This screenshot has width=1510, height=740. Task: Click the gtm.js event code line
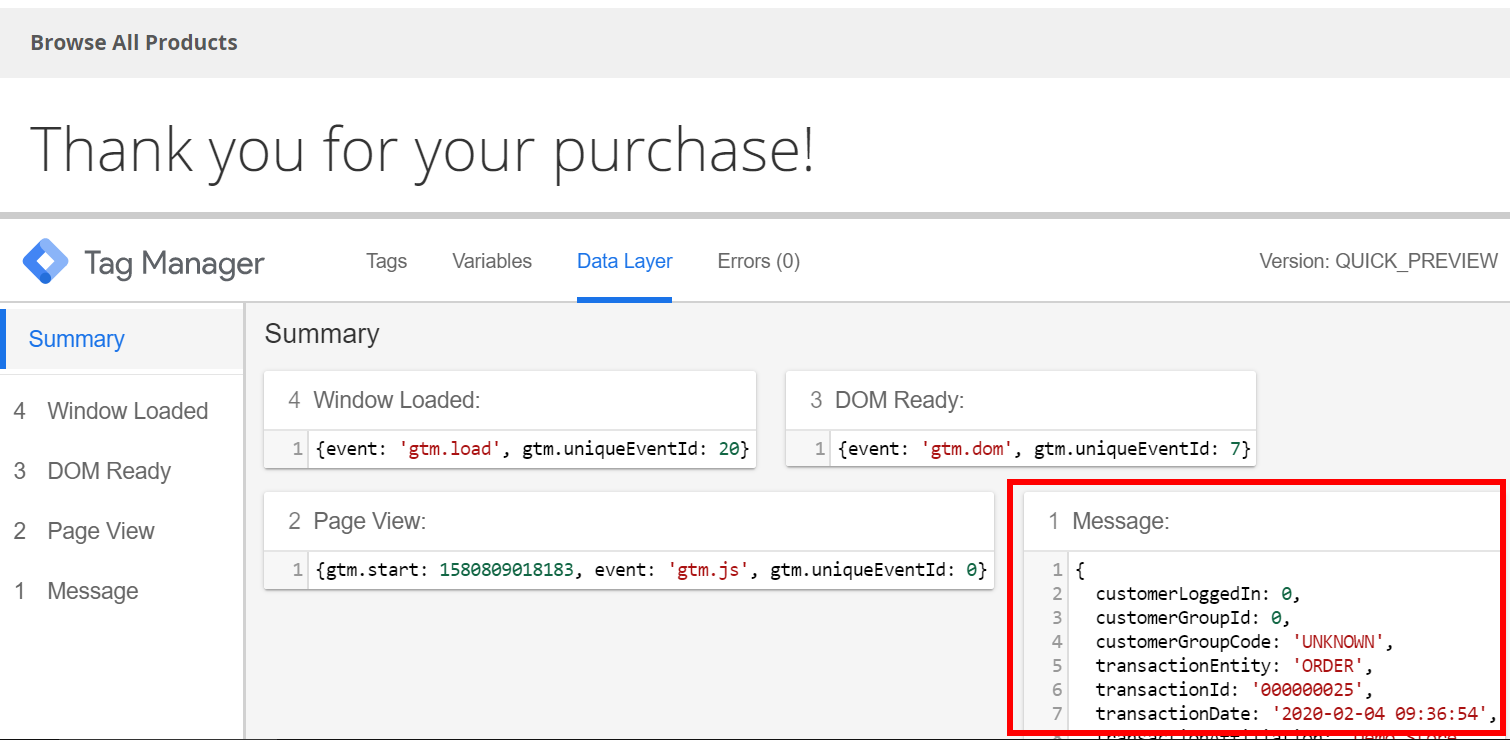click(x=651, y=570)
